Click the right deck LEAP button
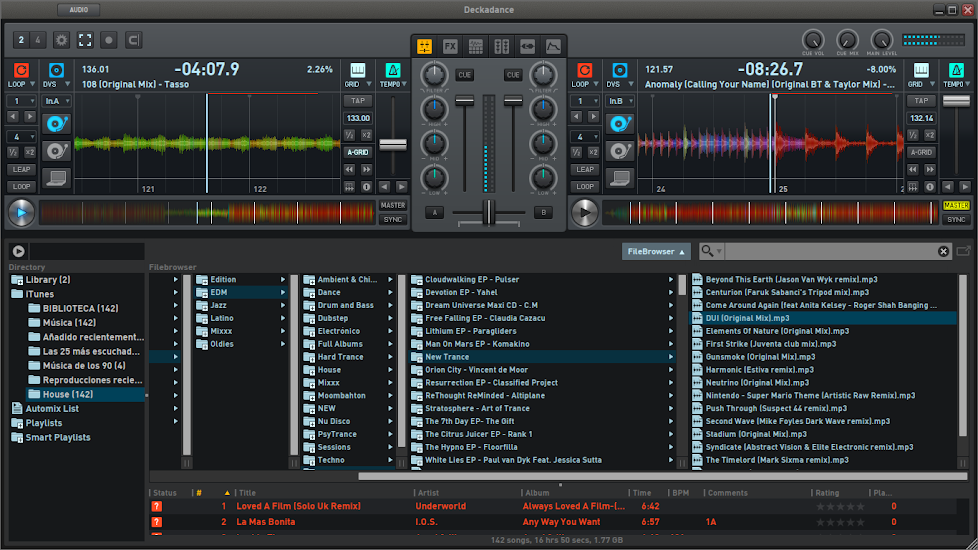This screenshot has width=978, height=550. tap(585, 170)
